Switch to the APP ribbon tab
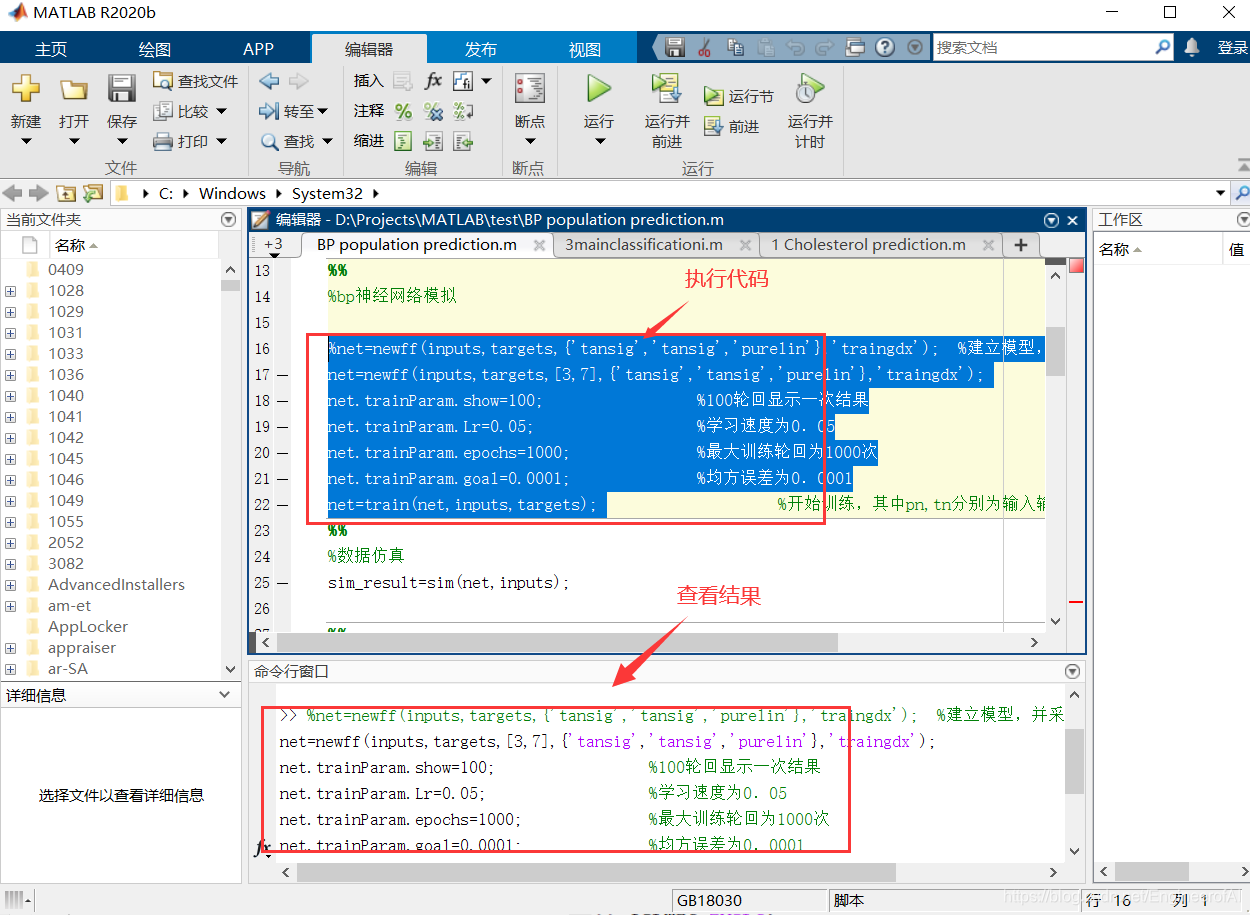Image resolution: width=1250 pixels, height=915 pixels. coord(259,49)
